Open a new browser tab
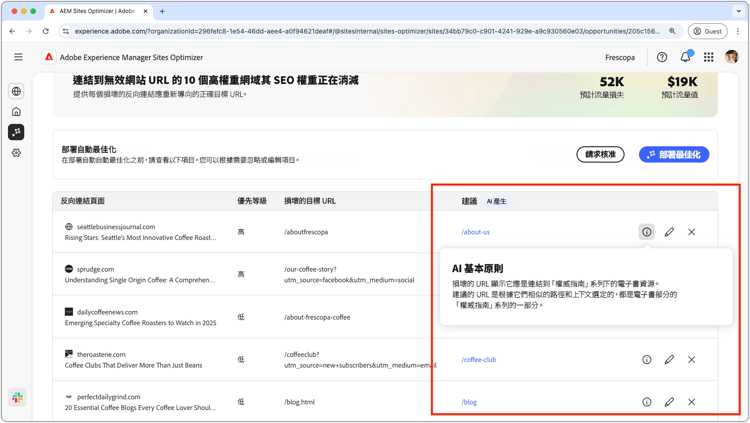Image resolution: width=750 pixels, height=423 pixels. [x=162, y=11]
